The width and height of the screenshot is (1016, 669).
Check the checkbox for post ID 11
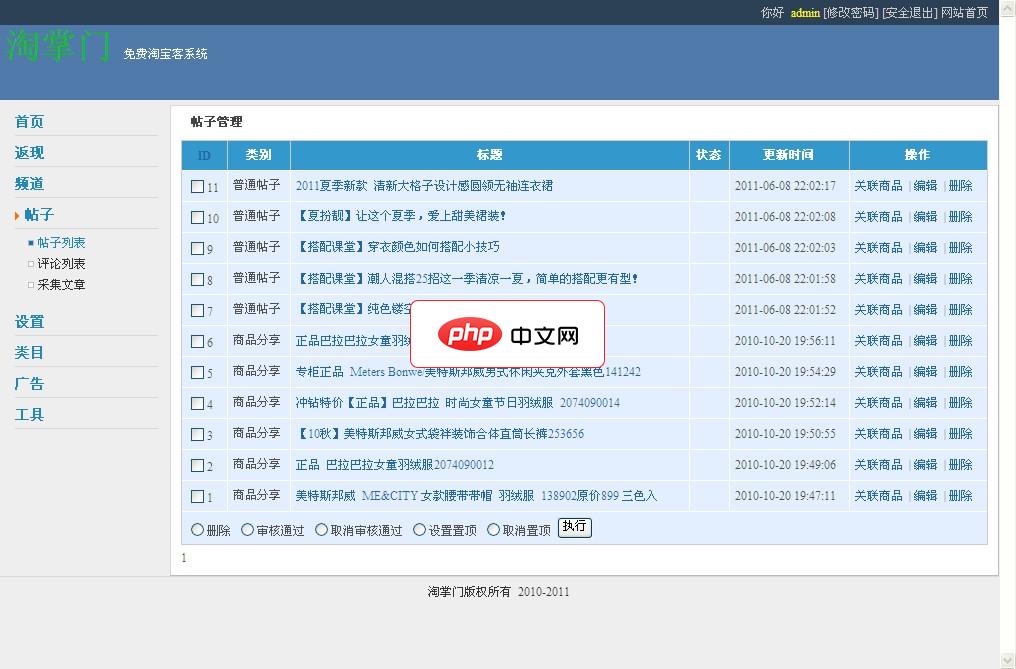(x=196, y=185)
